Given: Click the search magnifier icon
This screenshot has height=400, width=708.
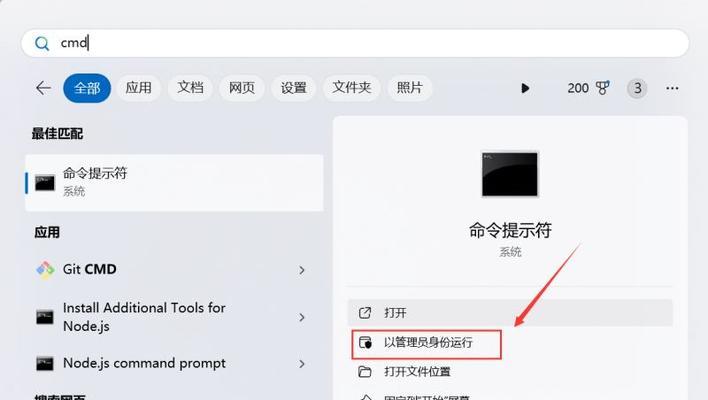Looking at the screenshot, I should [42, 43].
